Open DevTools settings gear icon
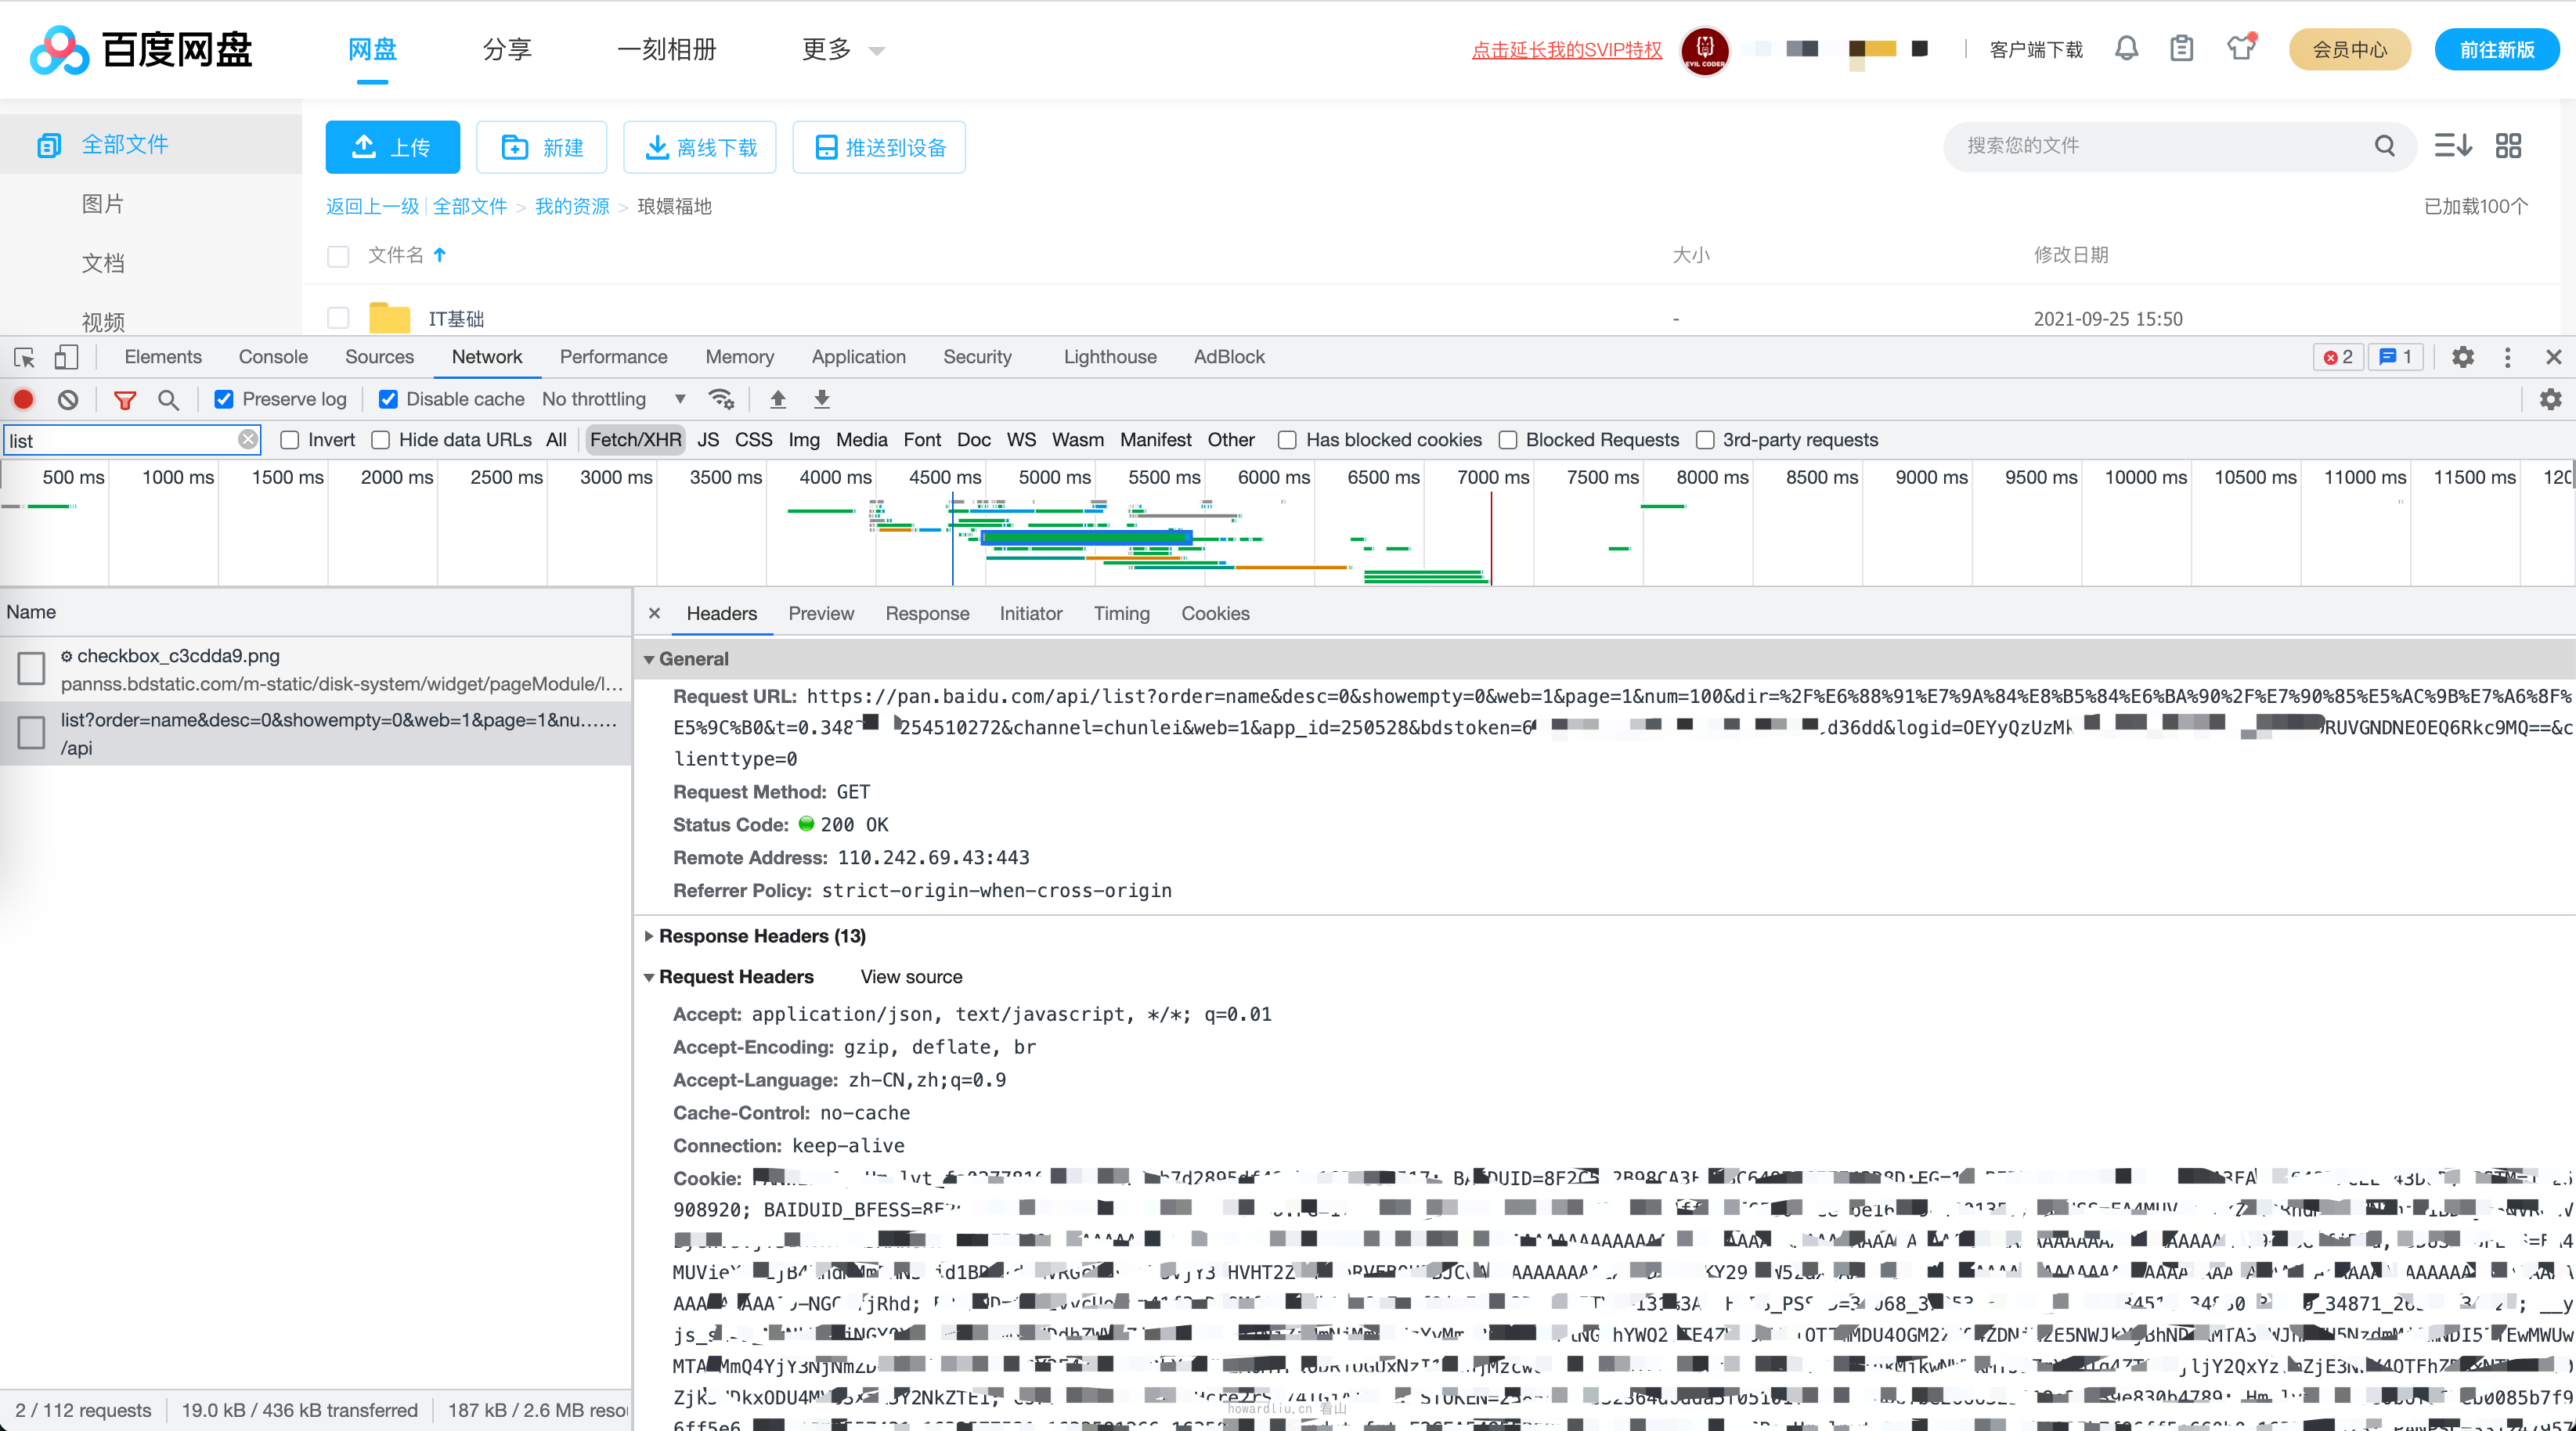2576x1431 pixels. 2463,357
